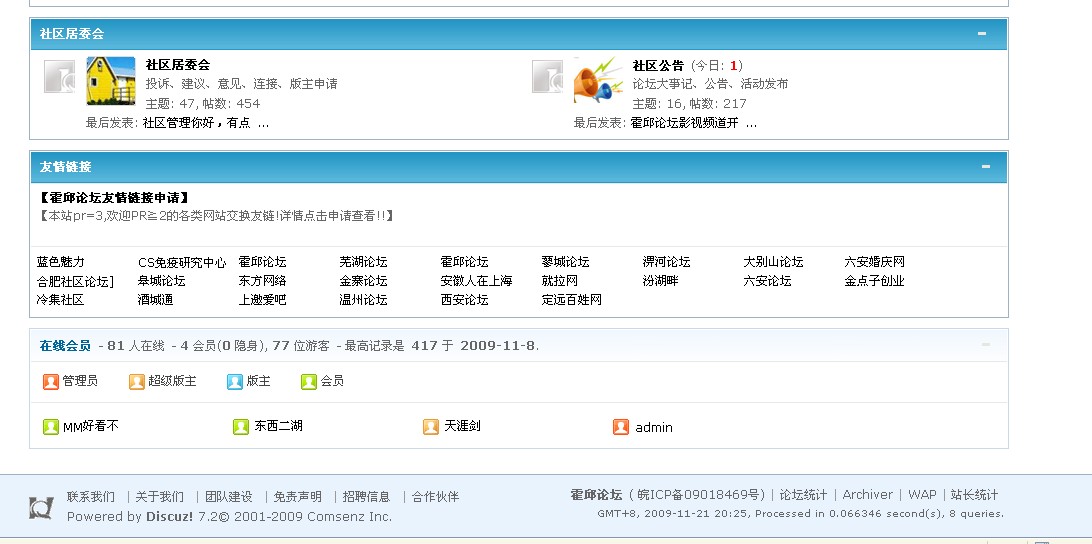Visit the 六安论坛 link
The width and height of the screenshot is (1092, 544).
click(767, 281)
